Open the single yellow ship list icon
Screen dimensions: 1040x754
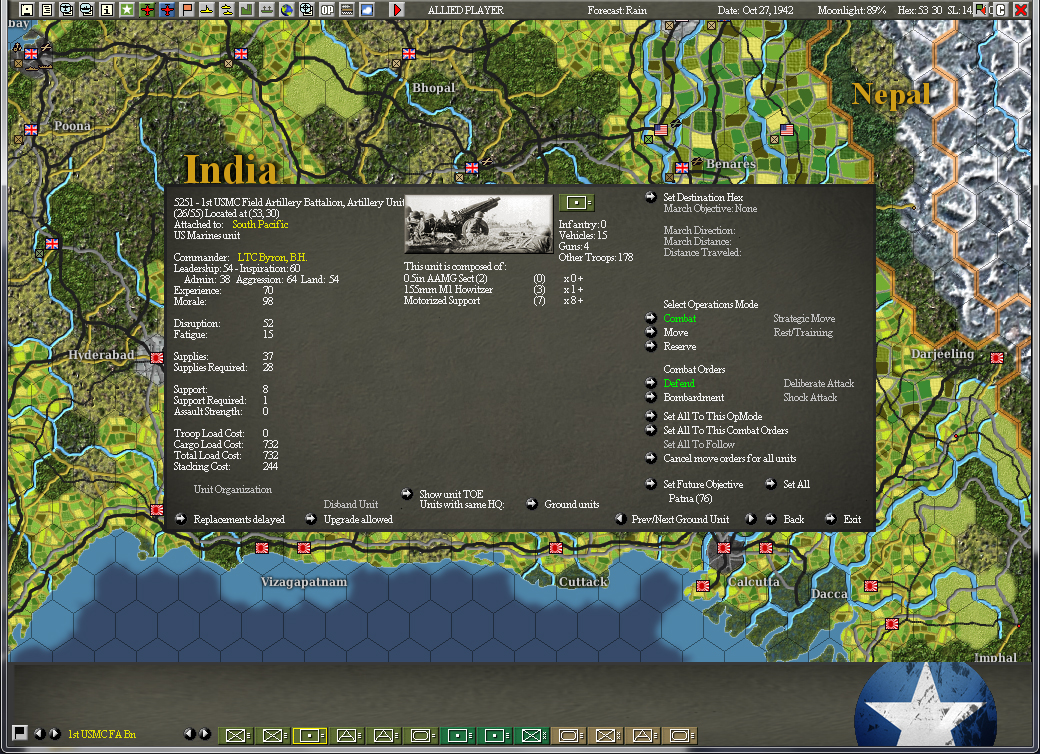[207, 10]
